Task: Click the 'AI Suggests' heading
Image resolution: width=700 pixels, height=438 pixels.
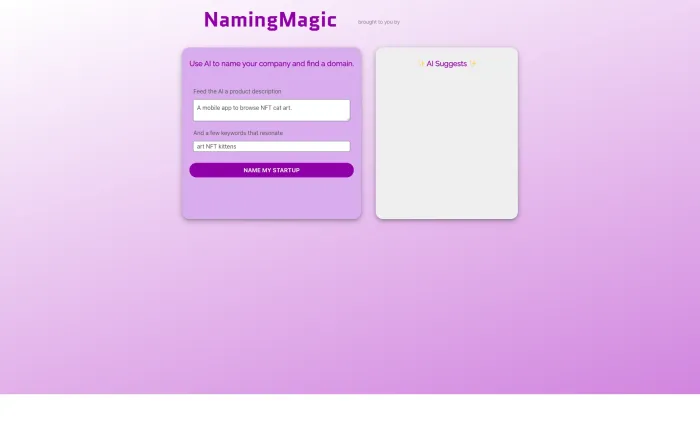Action: click(x=447, y=63)
